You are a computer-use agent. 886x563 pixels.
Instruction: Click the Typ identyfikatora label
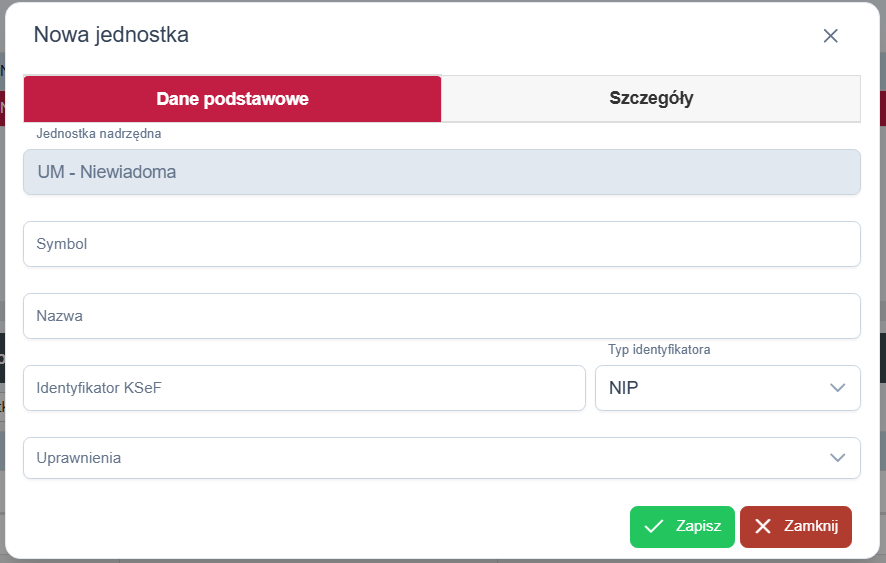[x=659, y=350]
